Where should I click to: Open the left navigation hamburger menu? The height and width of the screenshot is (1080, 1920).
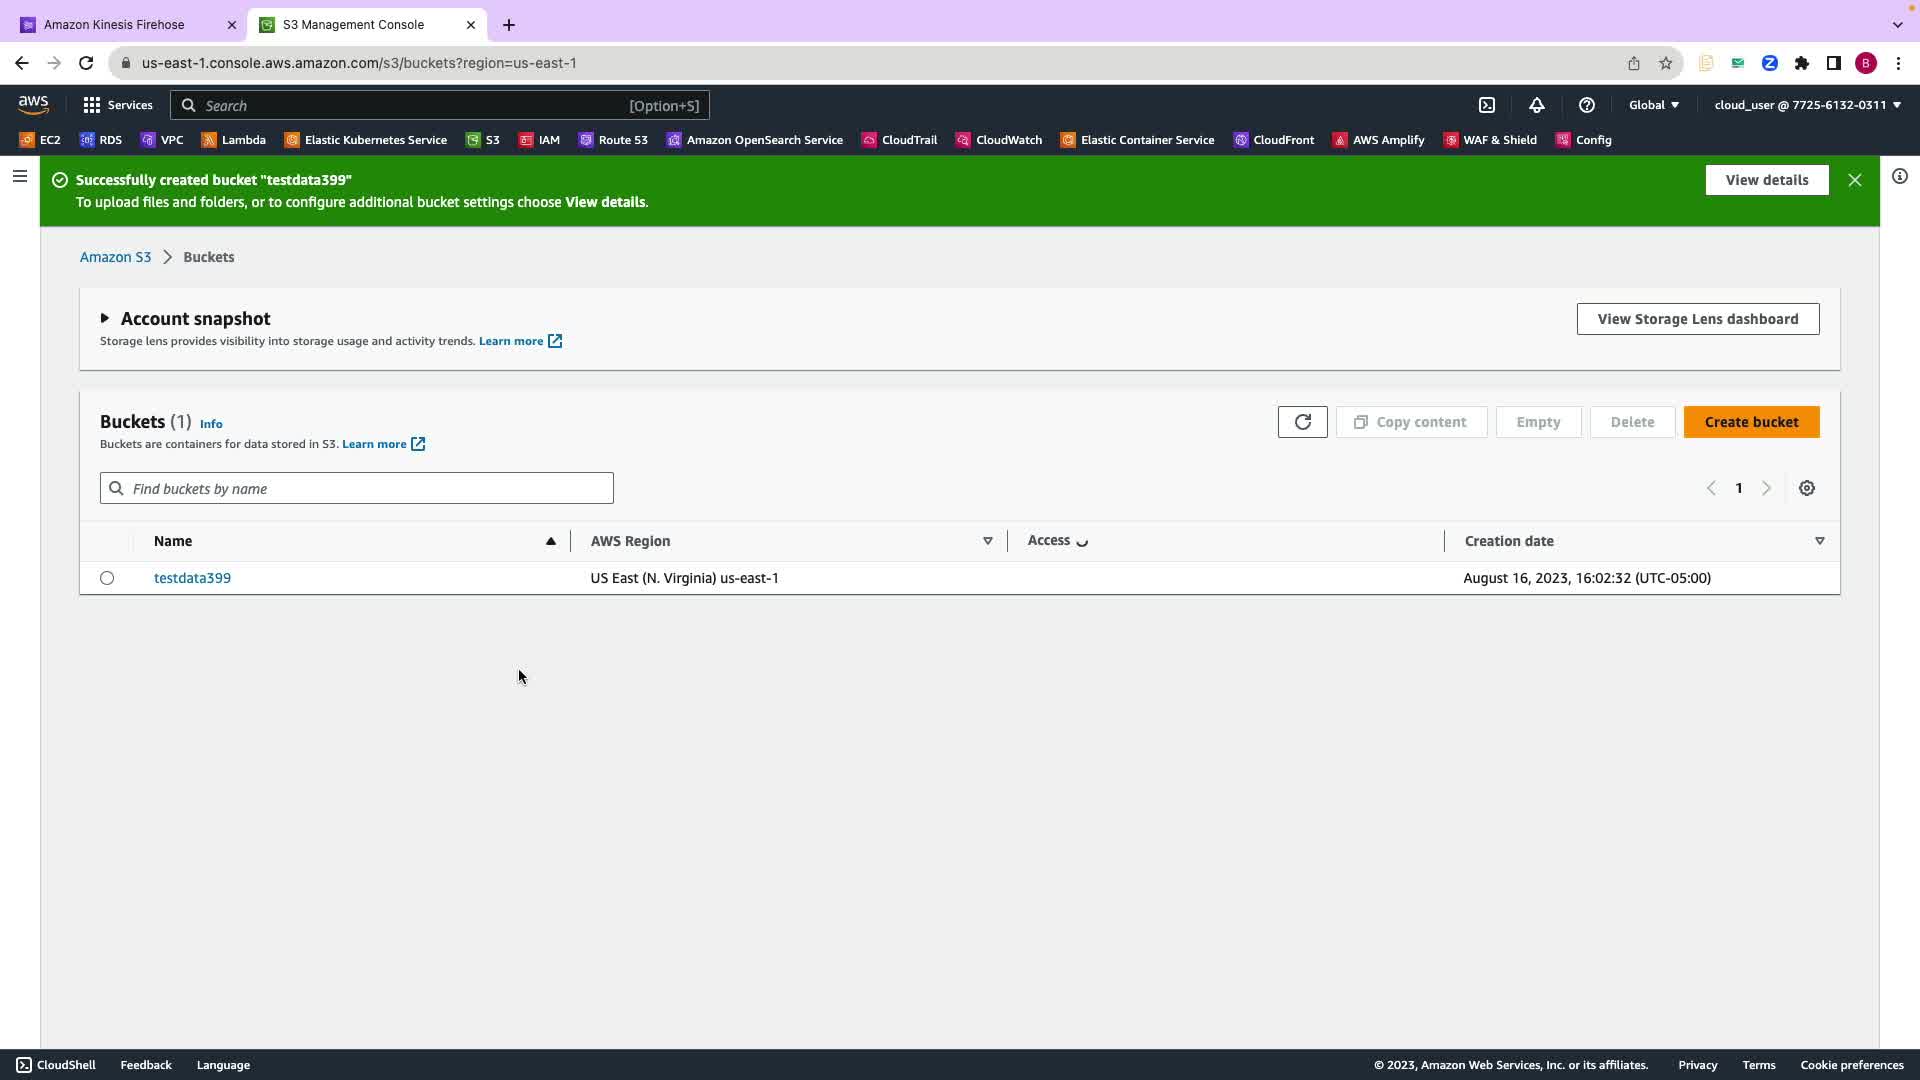[20, 177]
